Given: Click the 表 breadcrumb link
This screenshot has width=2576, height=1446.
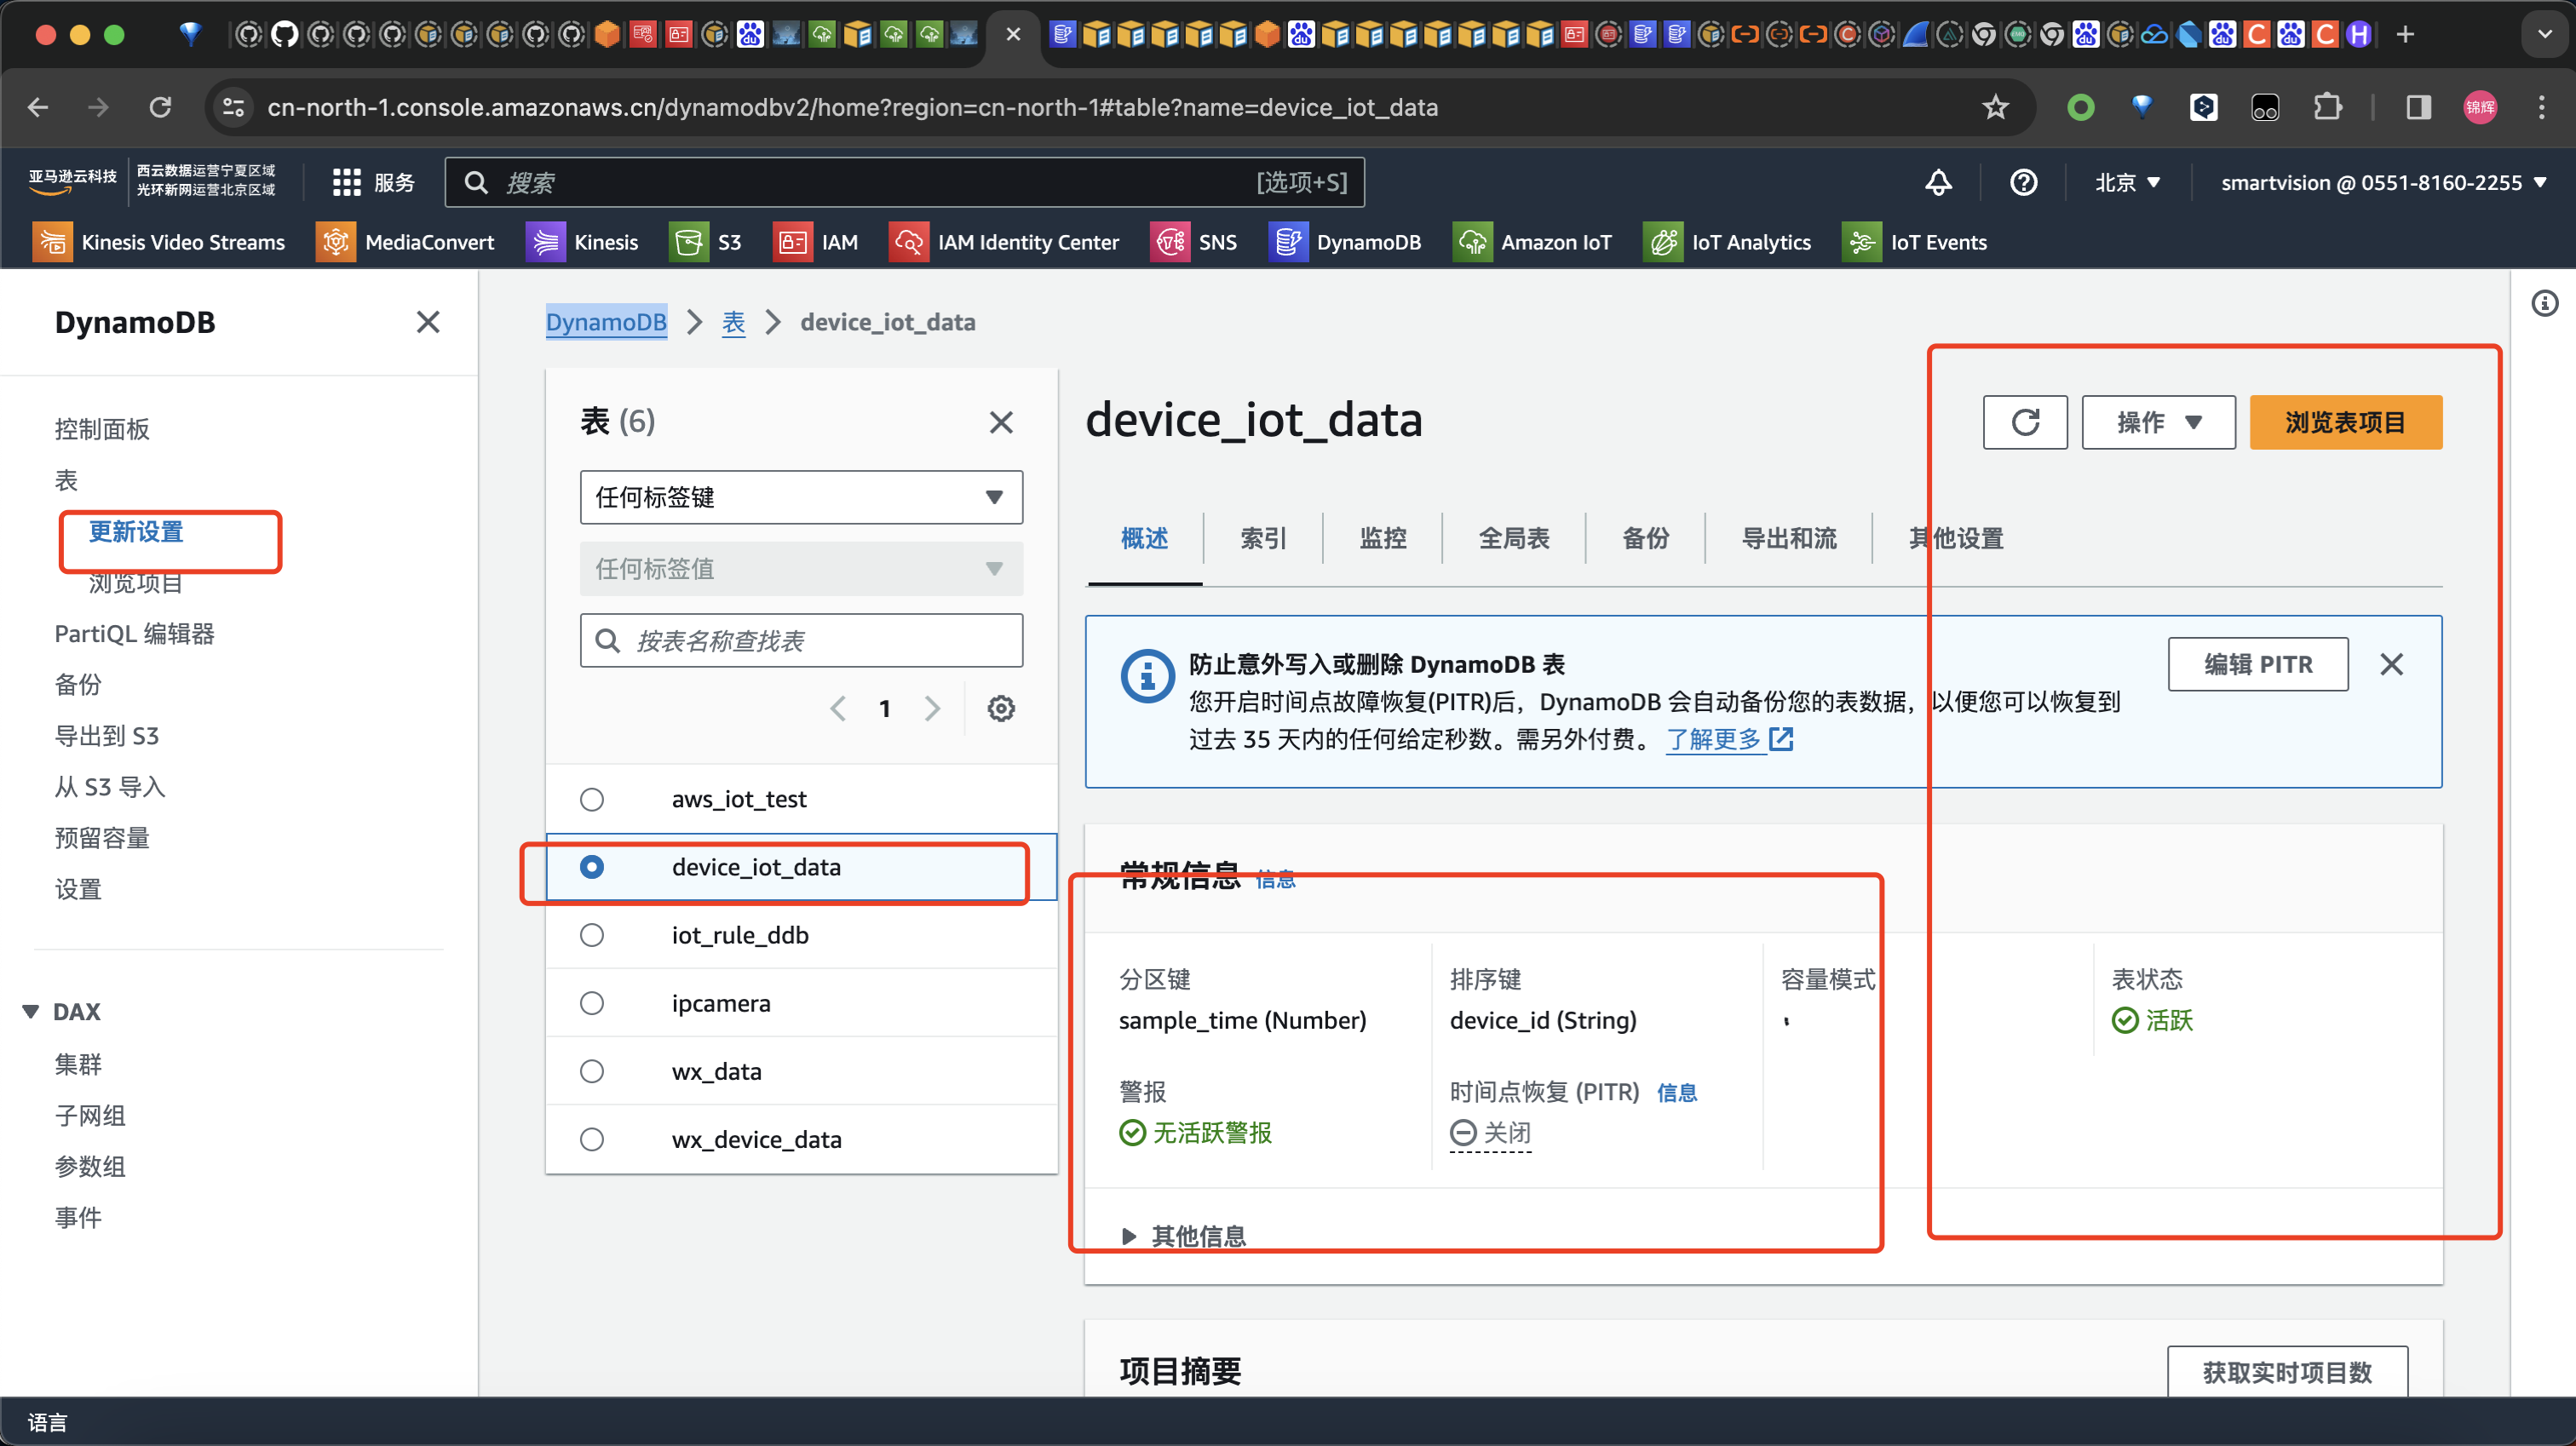Looking at the screenshot, I should pos(733,322).
